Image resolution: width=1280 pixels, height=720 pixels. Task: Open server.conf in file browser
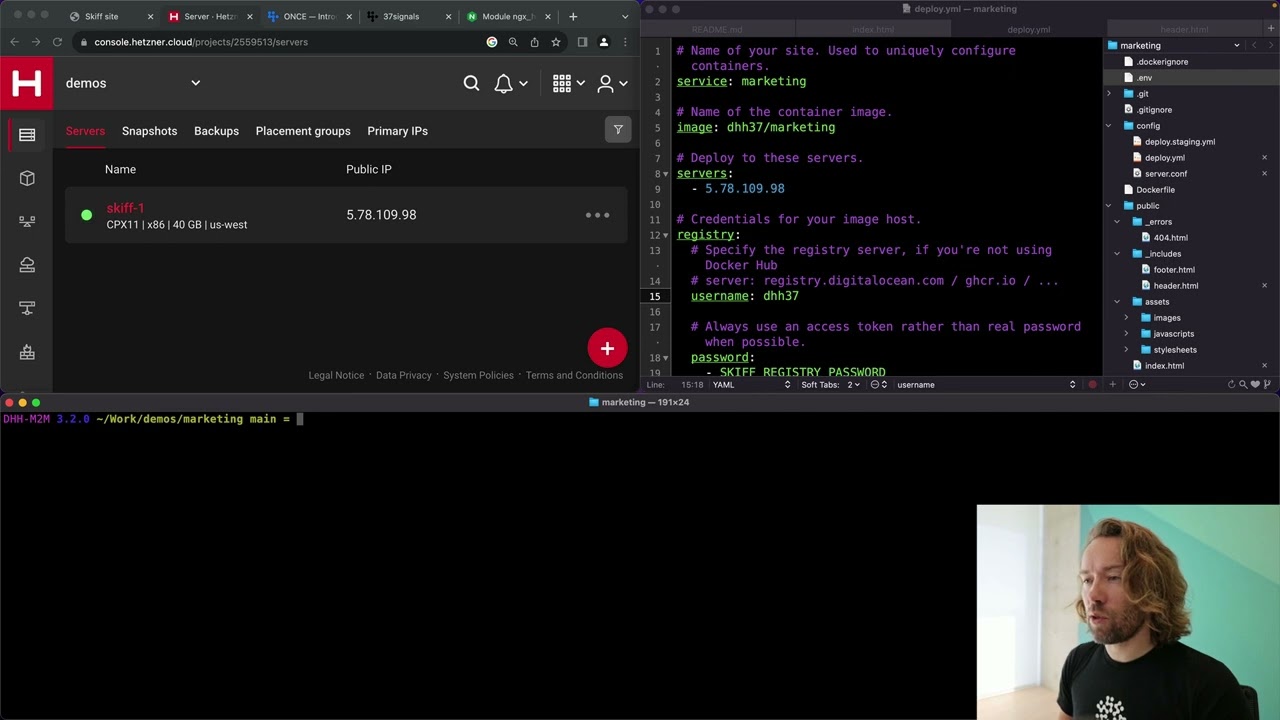click(x=1165, y=174)
